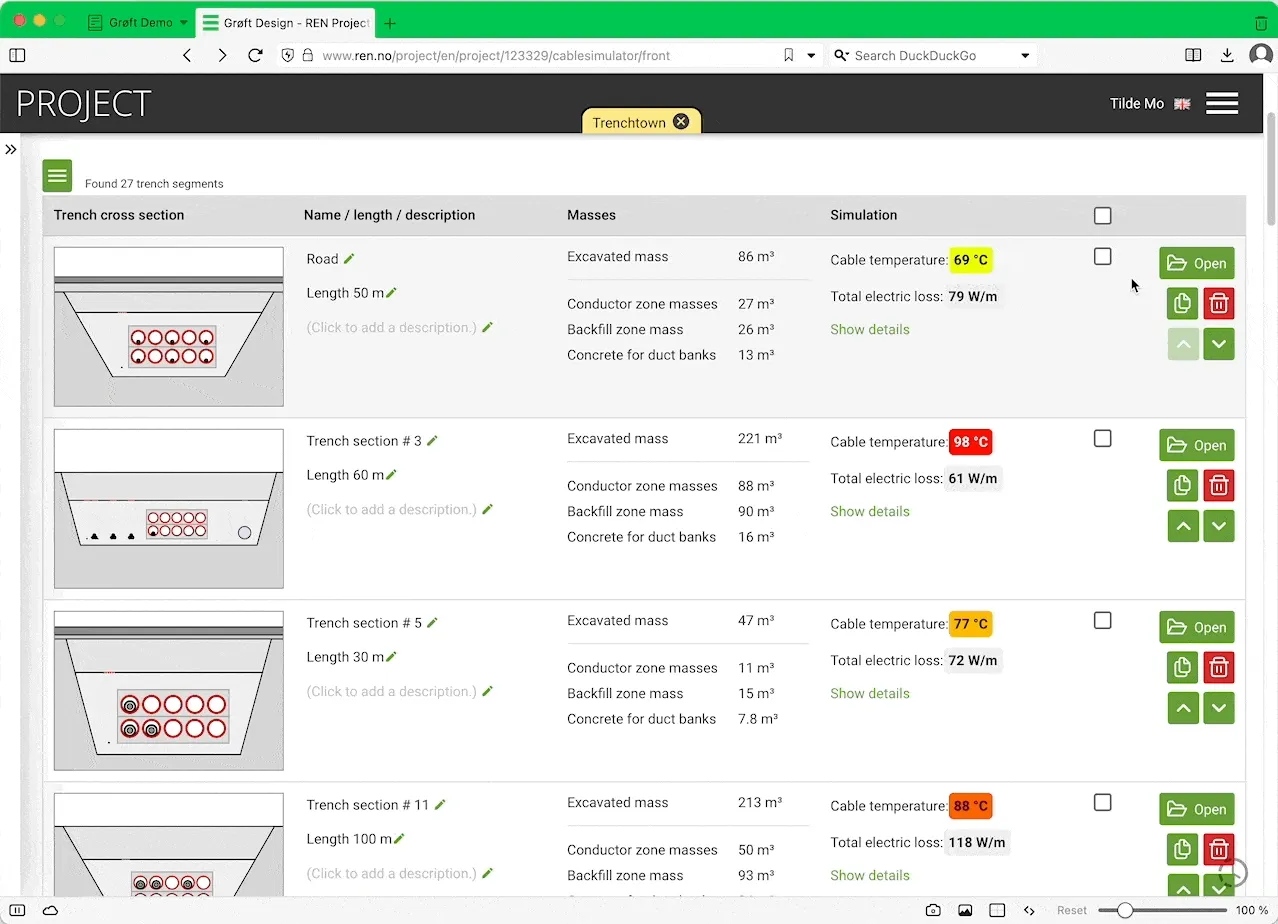Click the green list menu icon

(x=57, y=176)
